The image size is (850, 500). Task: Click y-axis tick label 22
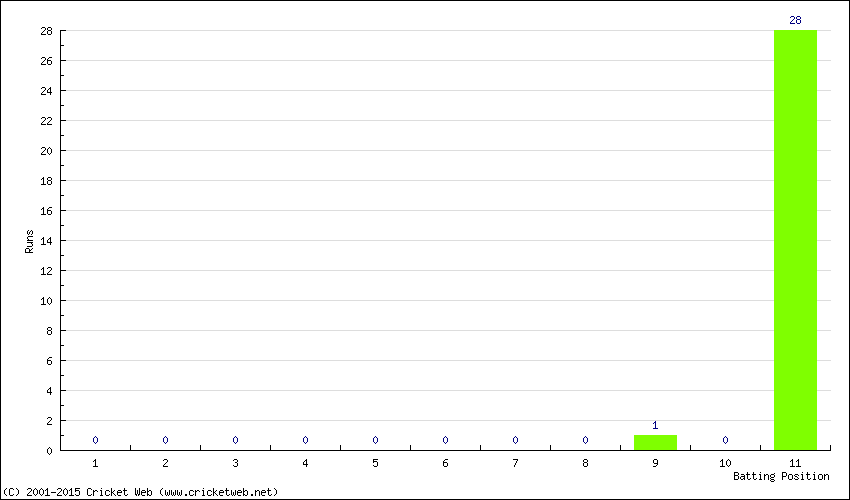(x=47, y=121)
